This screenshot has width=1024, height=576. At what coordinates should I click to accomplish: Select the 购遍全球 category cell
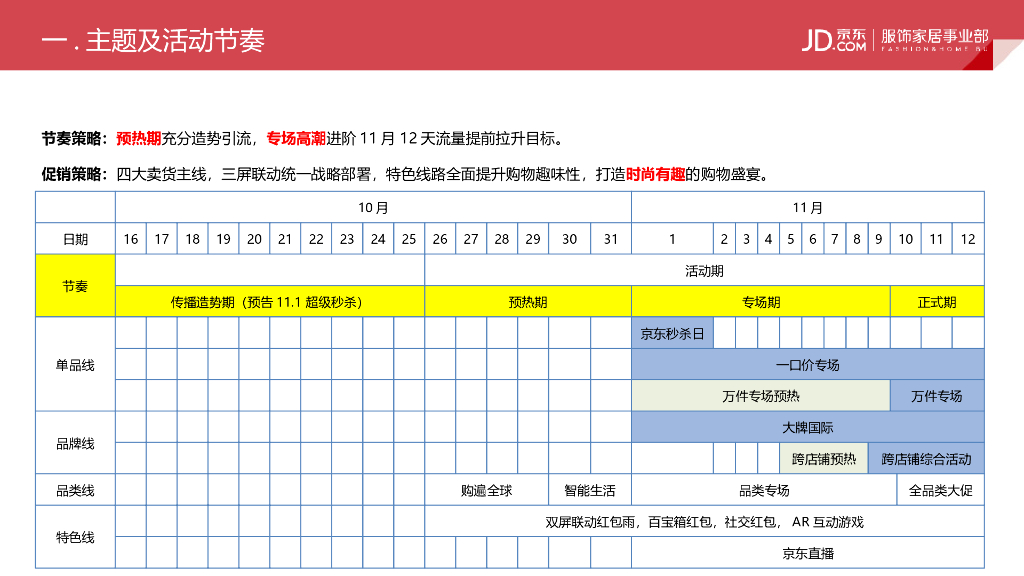click(x=486, y=491)
